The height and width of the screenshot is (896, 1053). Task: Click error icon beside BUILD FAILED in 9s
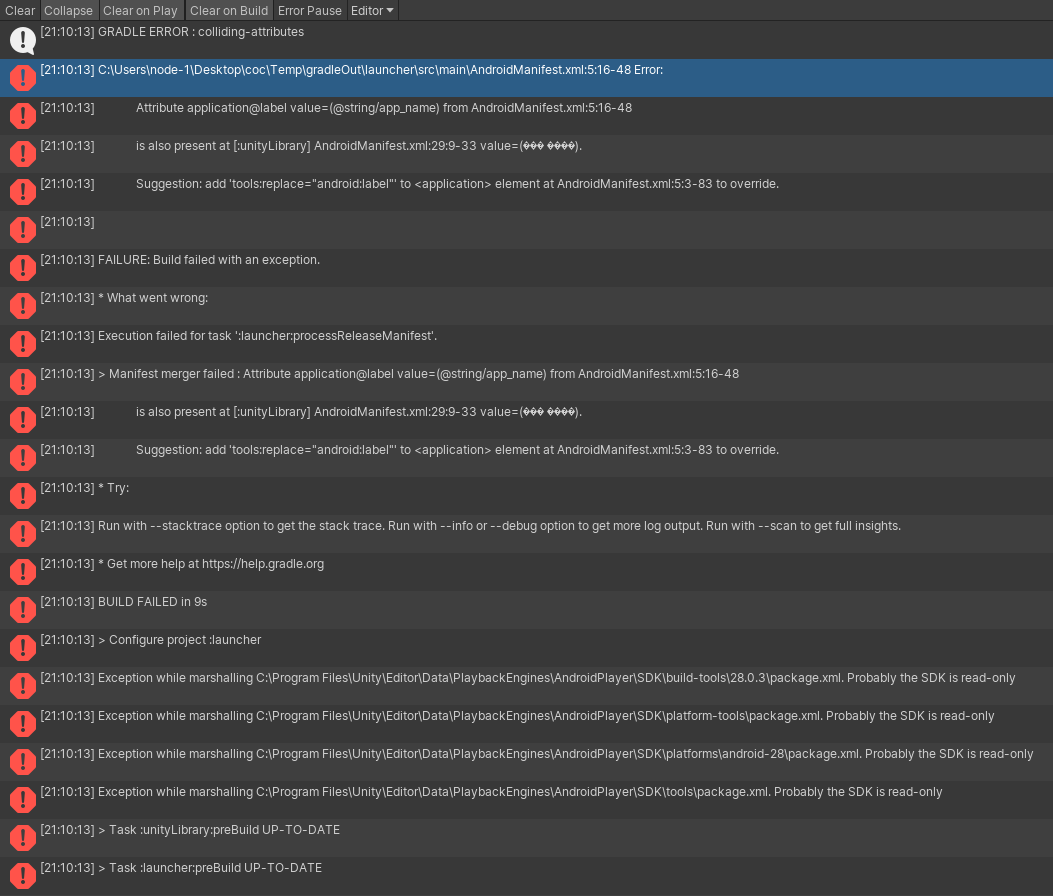pyautogui.click(x=22, y=610)
